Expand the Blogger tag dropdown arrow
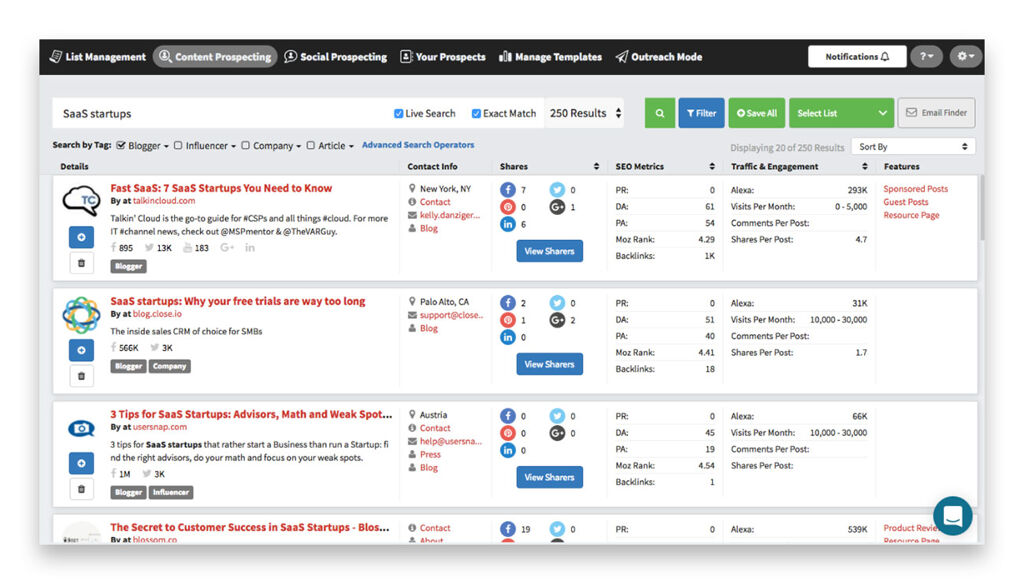Viewport: 1024px width, 584px height. [166, 146]
